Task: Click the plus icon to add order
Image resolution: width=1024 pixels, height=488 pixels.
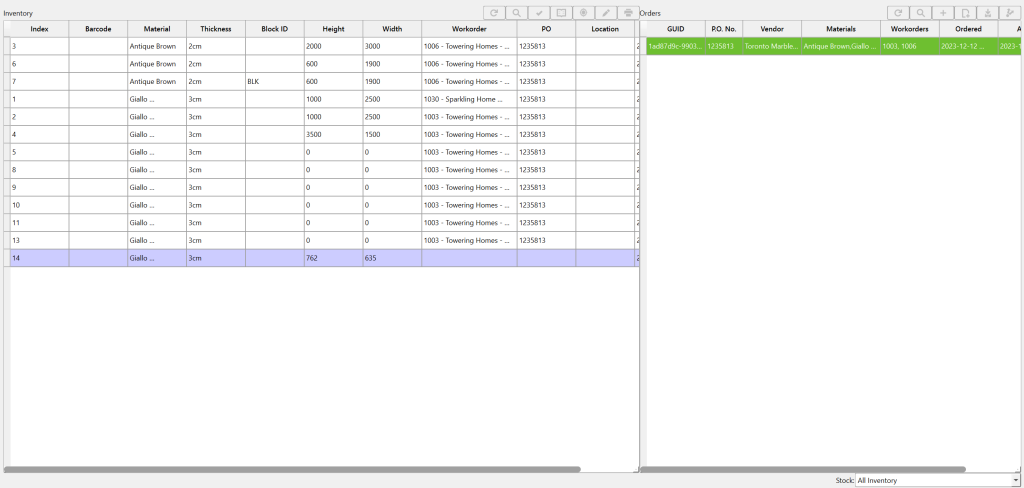Action: [943, 13]
